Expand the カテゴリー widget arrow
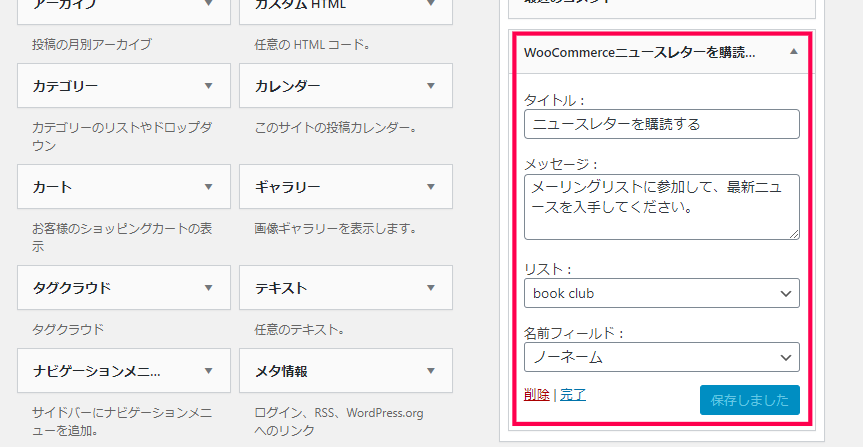Viewport: 863px width, 447px height. point(209,85)
